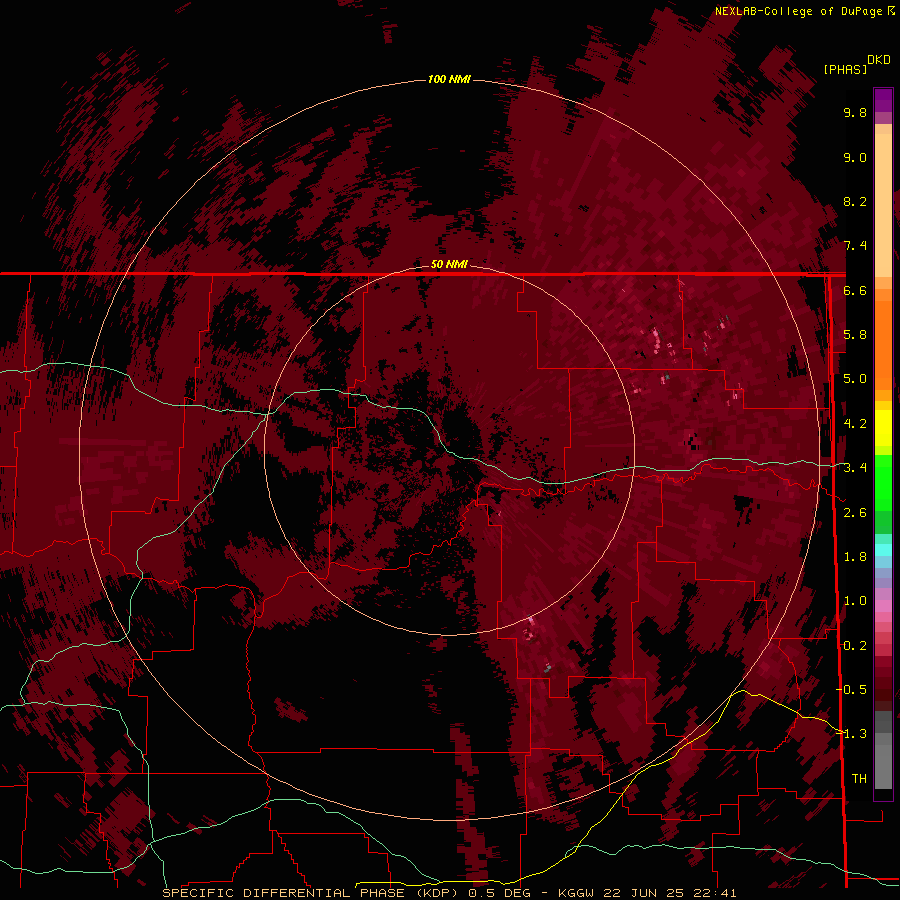Click the 7.4 scale value

[855, 246]
